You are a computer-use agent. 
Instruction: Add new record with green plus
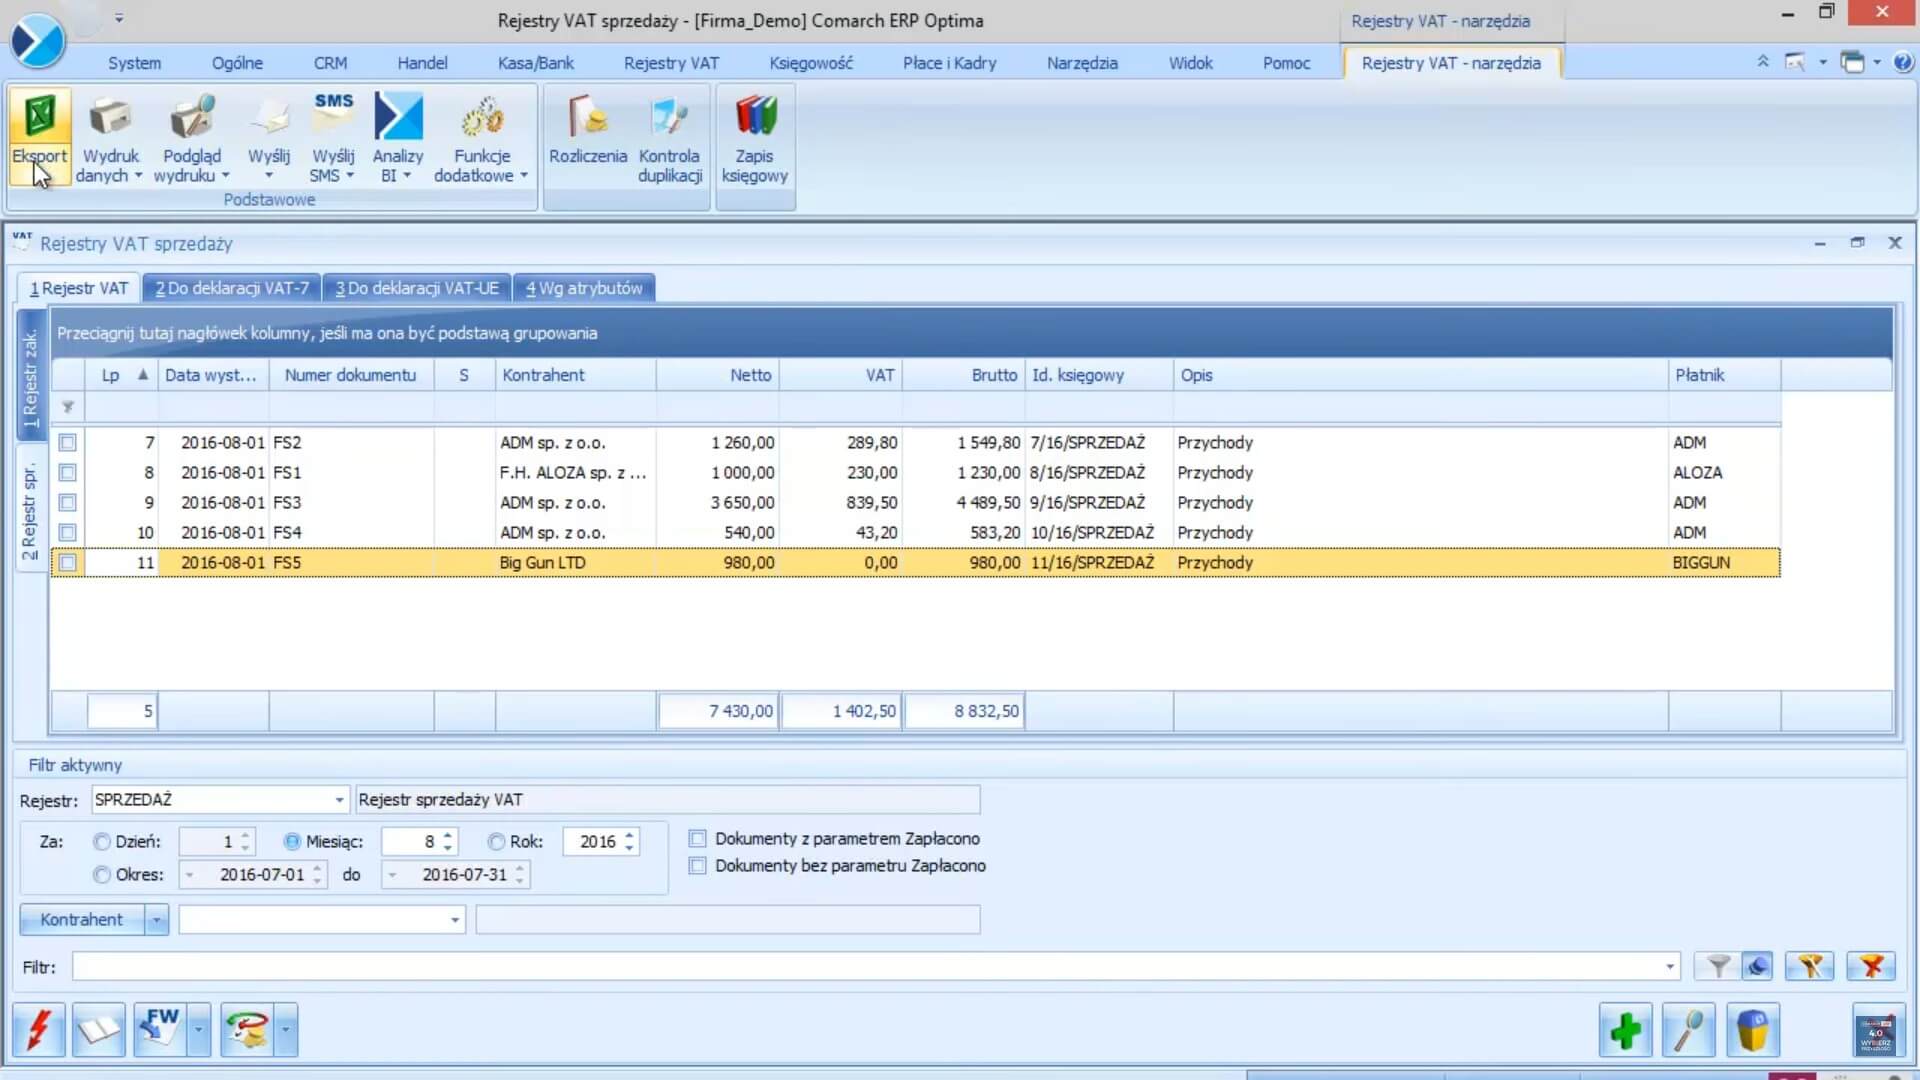point(1625,1029)
